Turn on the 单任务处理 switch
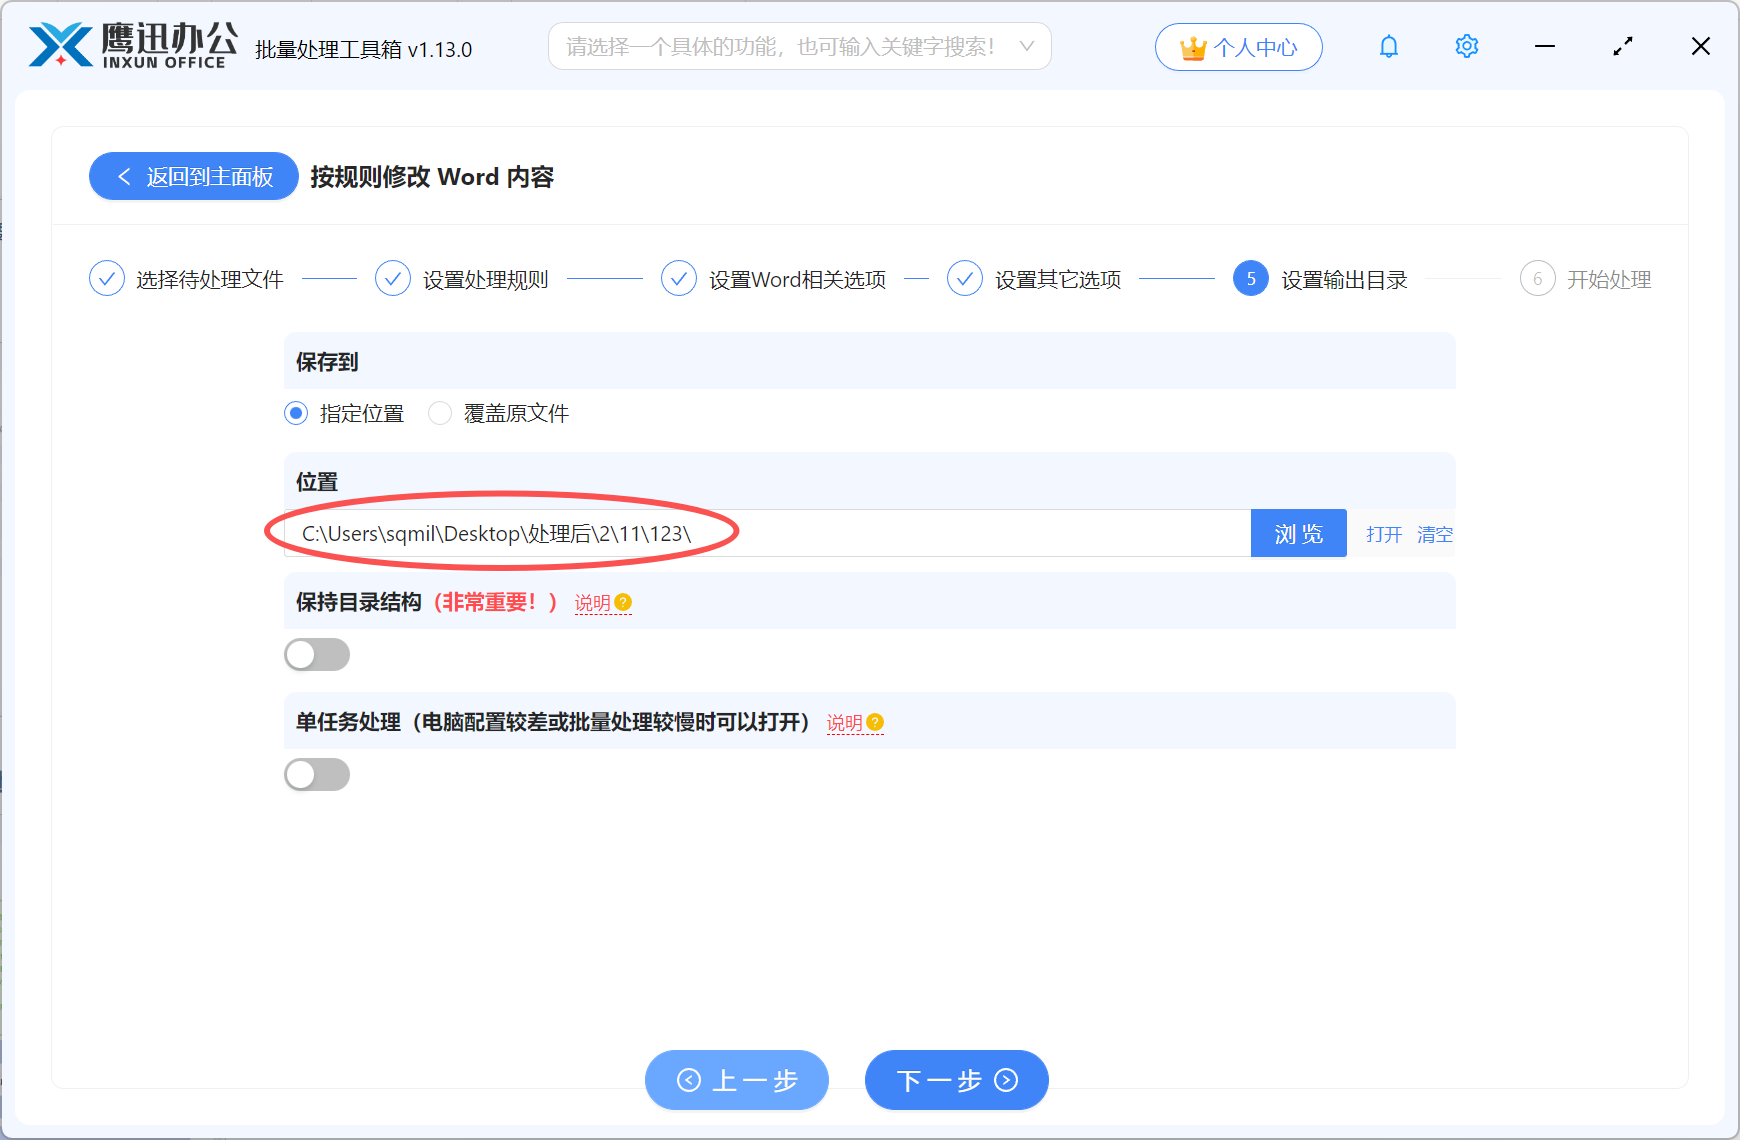The image size is (1740, 1140). click(317, 774)
